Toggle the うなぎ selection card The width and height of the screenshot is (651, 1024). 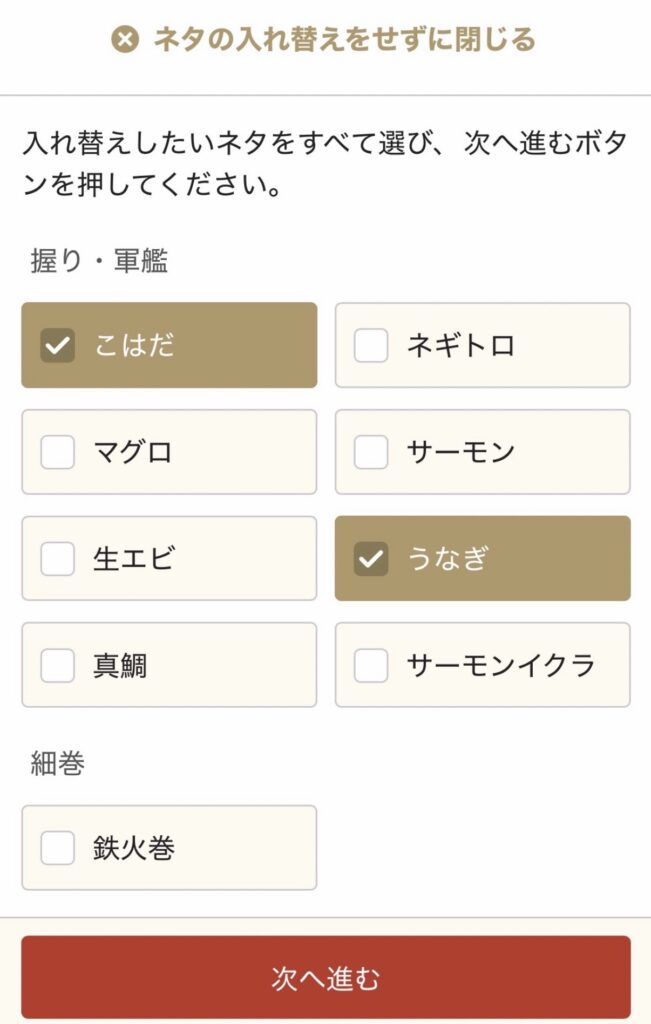(482, 558)
